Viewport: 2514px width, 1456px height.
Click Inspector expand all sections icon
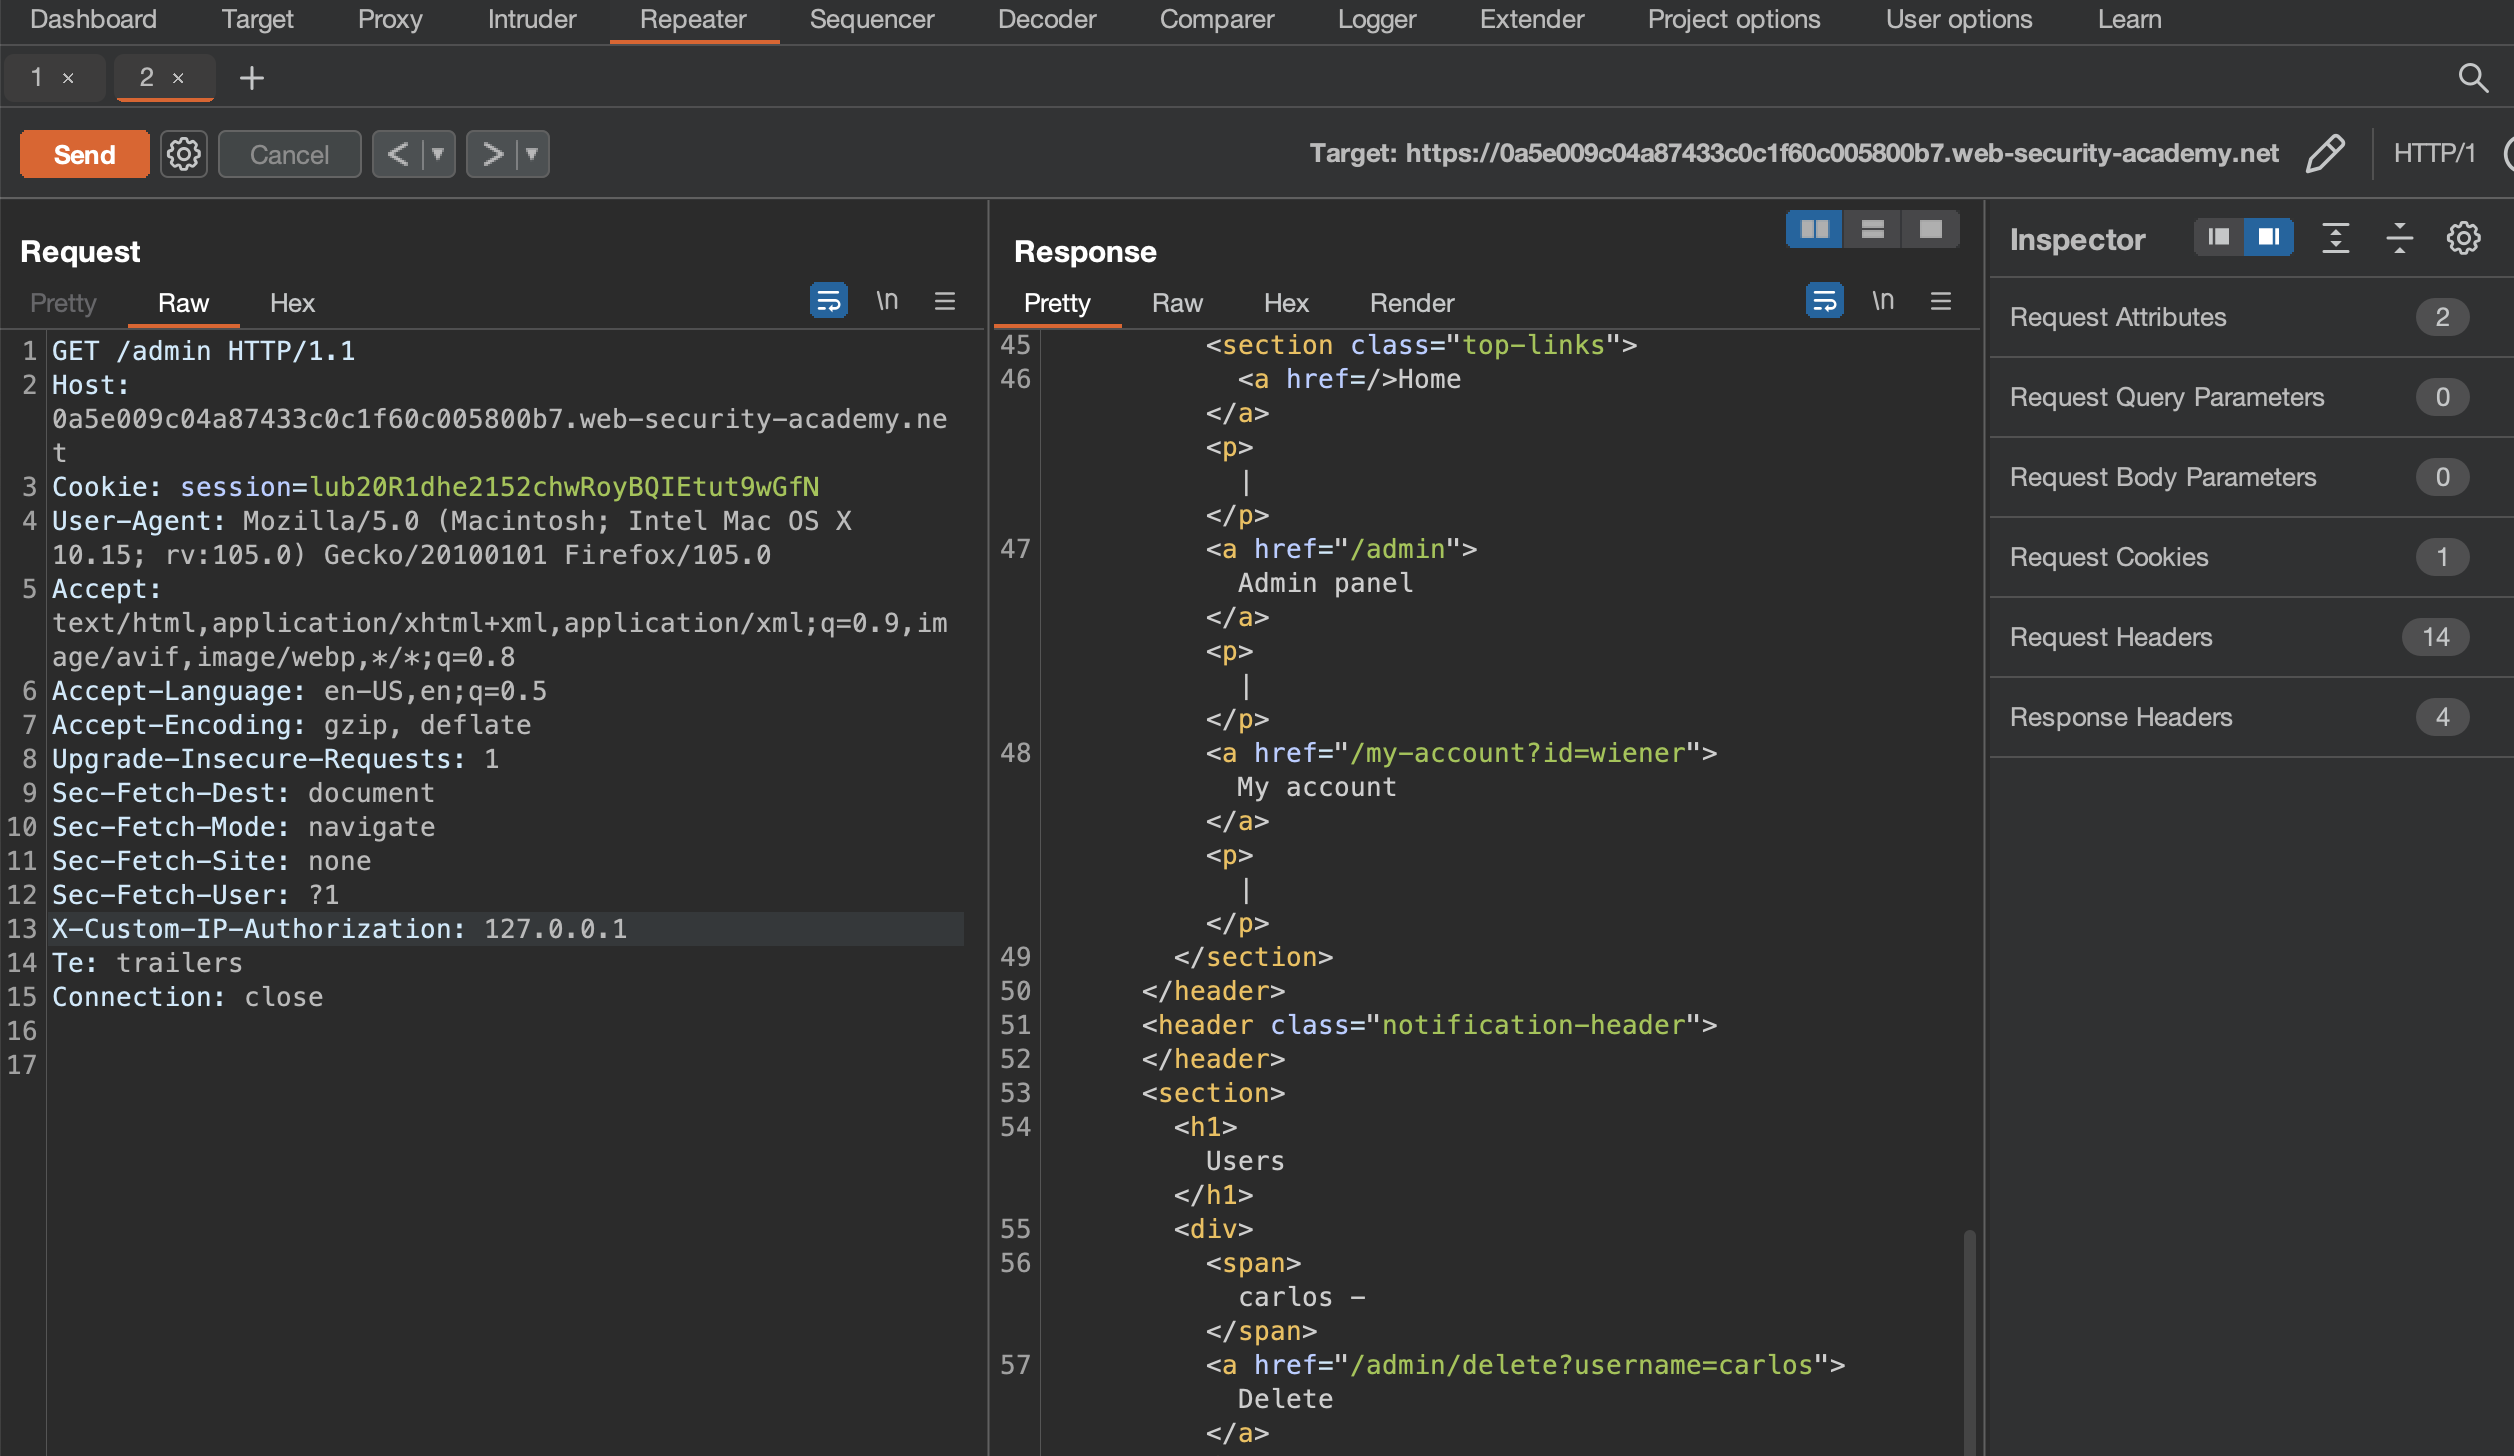point(2335,238)
